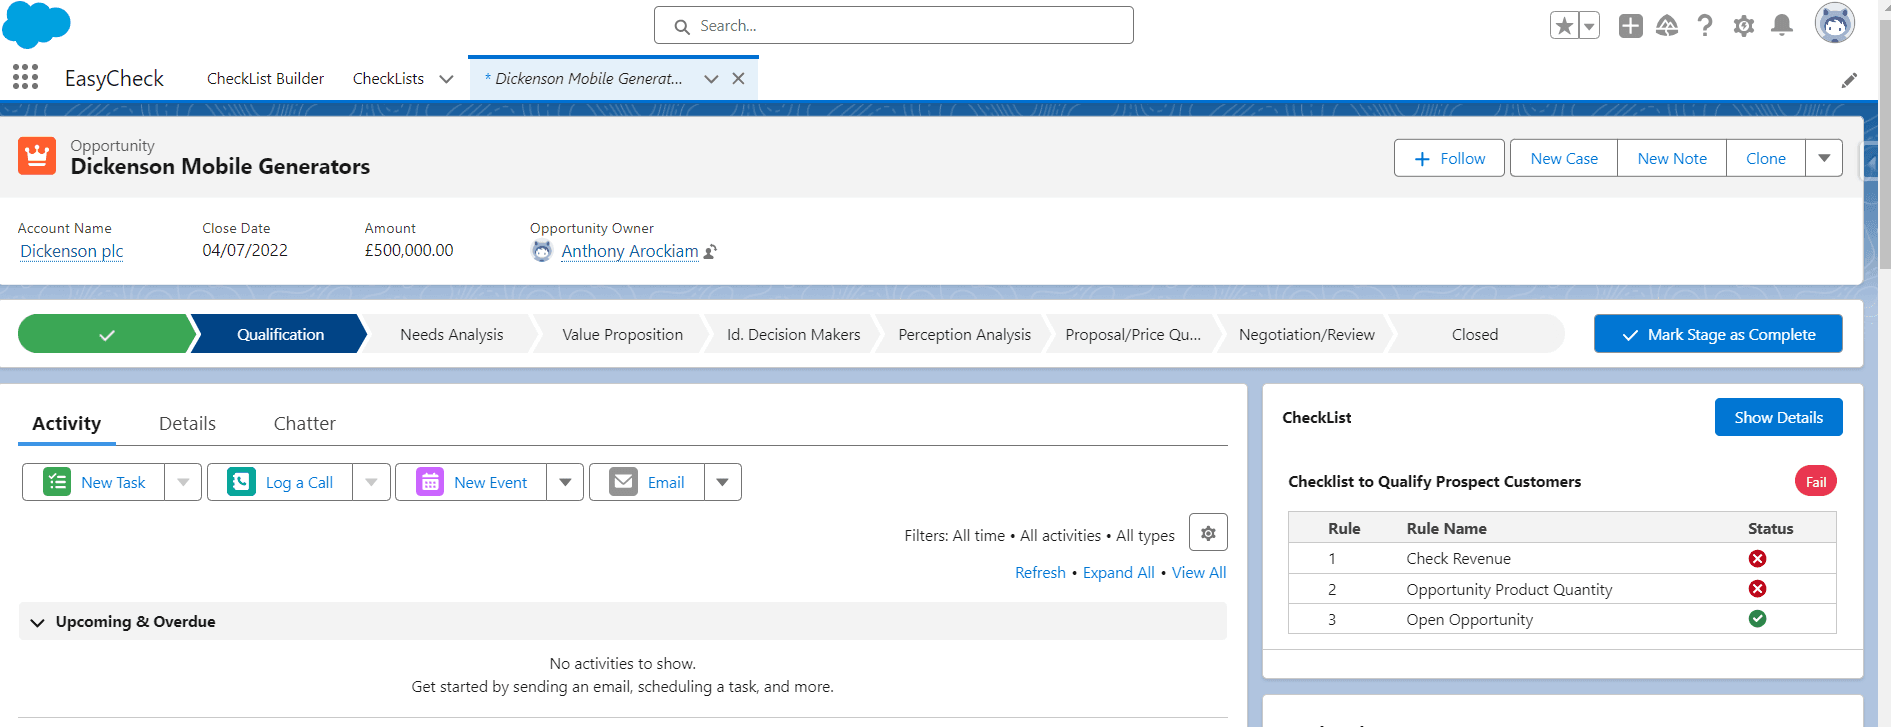Open the Notifications bell icon

(1782, 25)
